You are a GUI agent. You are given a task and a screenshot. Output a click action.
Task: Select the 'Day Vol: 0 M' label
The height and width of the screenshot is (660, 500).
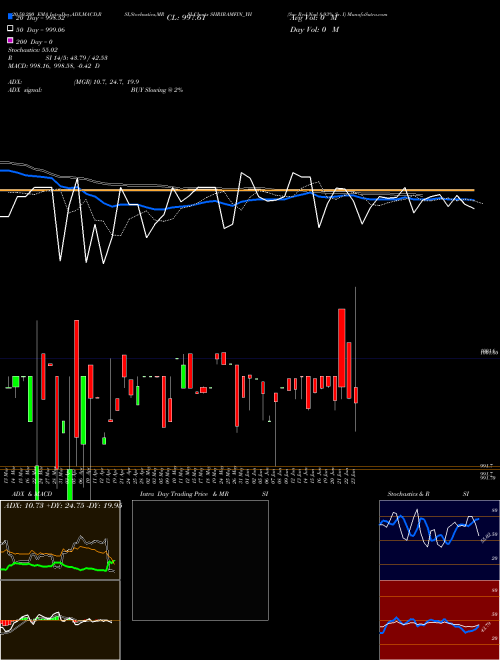point(314,29)
